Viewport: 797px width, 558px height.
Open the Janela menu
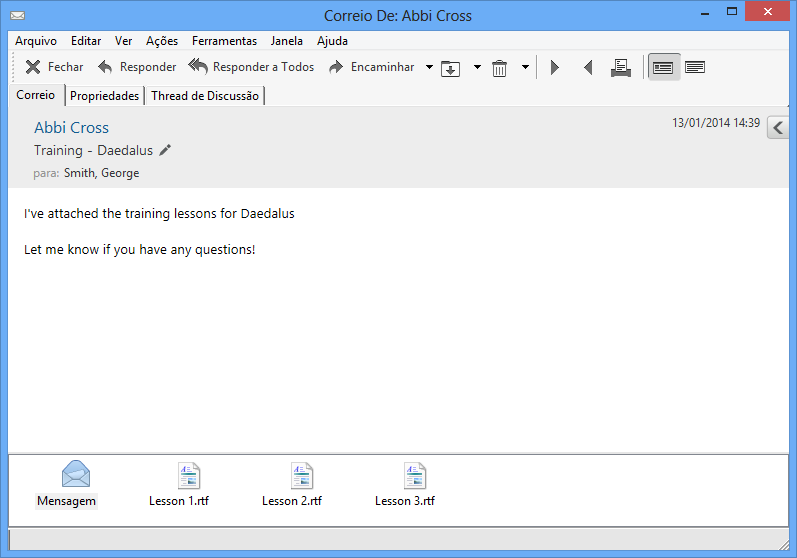(x=287, y=41)
